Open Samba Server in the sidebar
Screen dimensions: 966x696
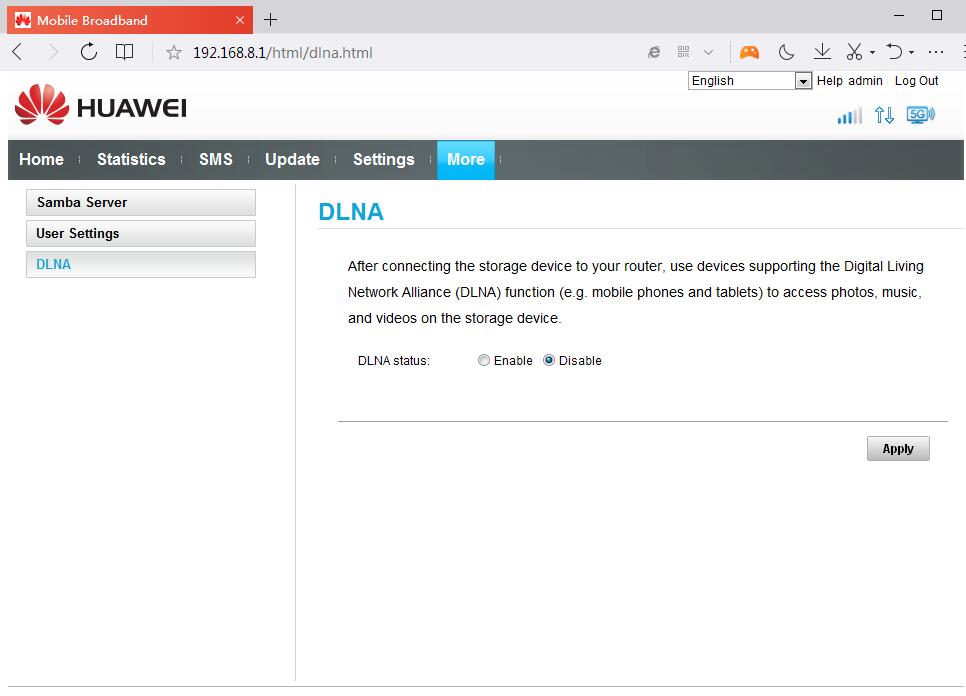(141, 202)
